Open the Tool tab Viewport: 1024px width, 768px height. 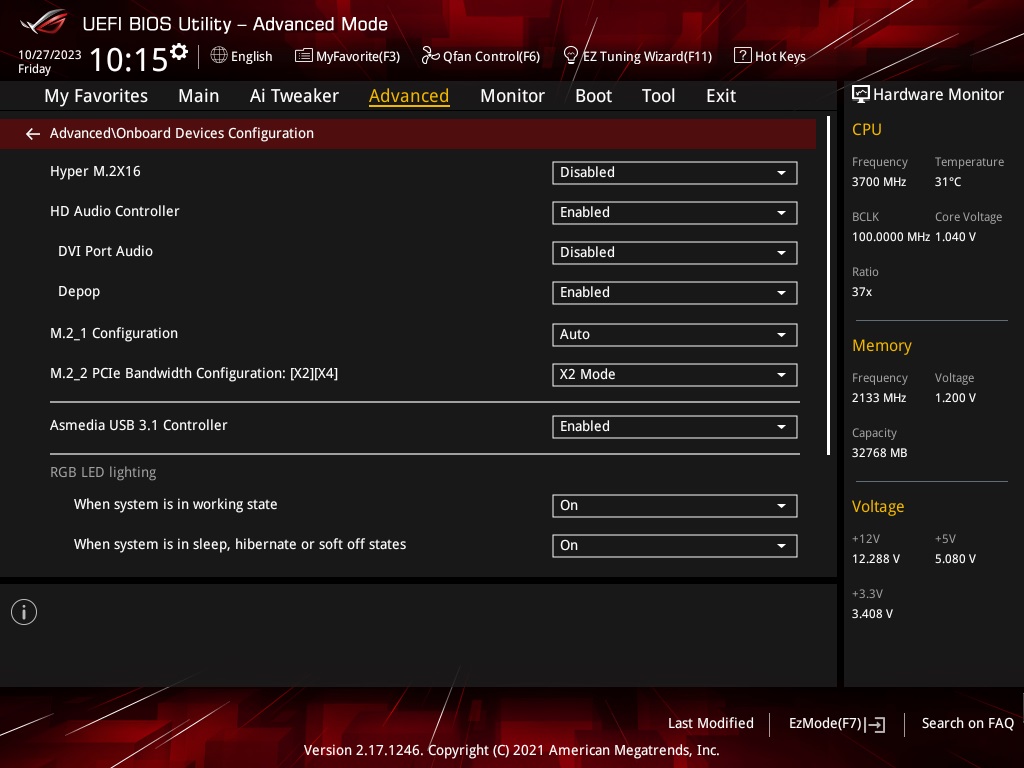658,96
